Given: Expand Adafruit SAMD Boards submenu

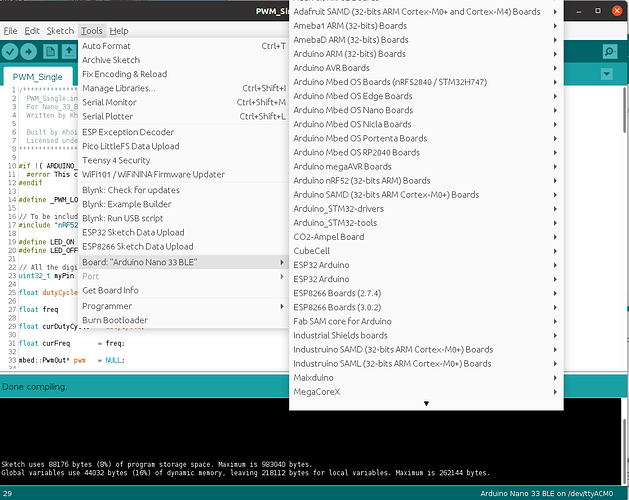Looking at the screenshot, I should [426, 12].
